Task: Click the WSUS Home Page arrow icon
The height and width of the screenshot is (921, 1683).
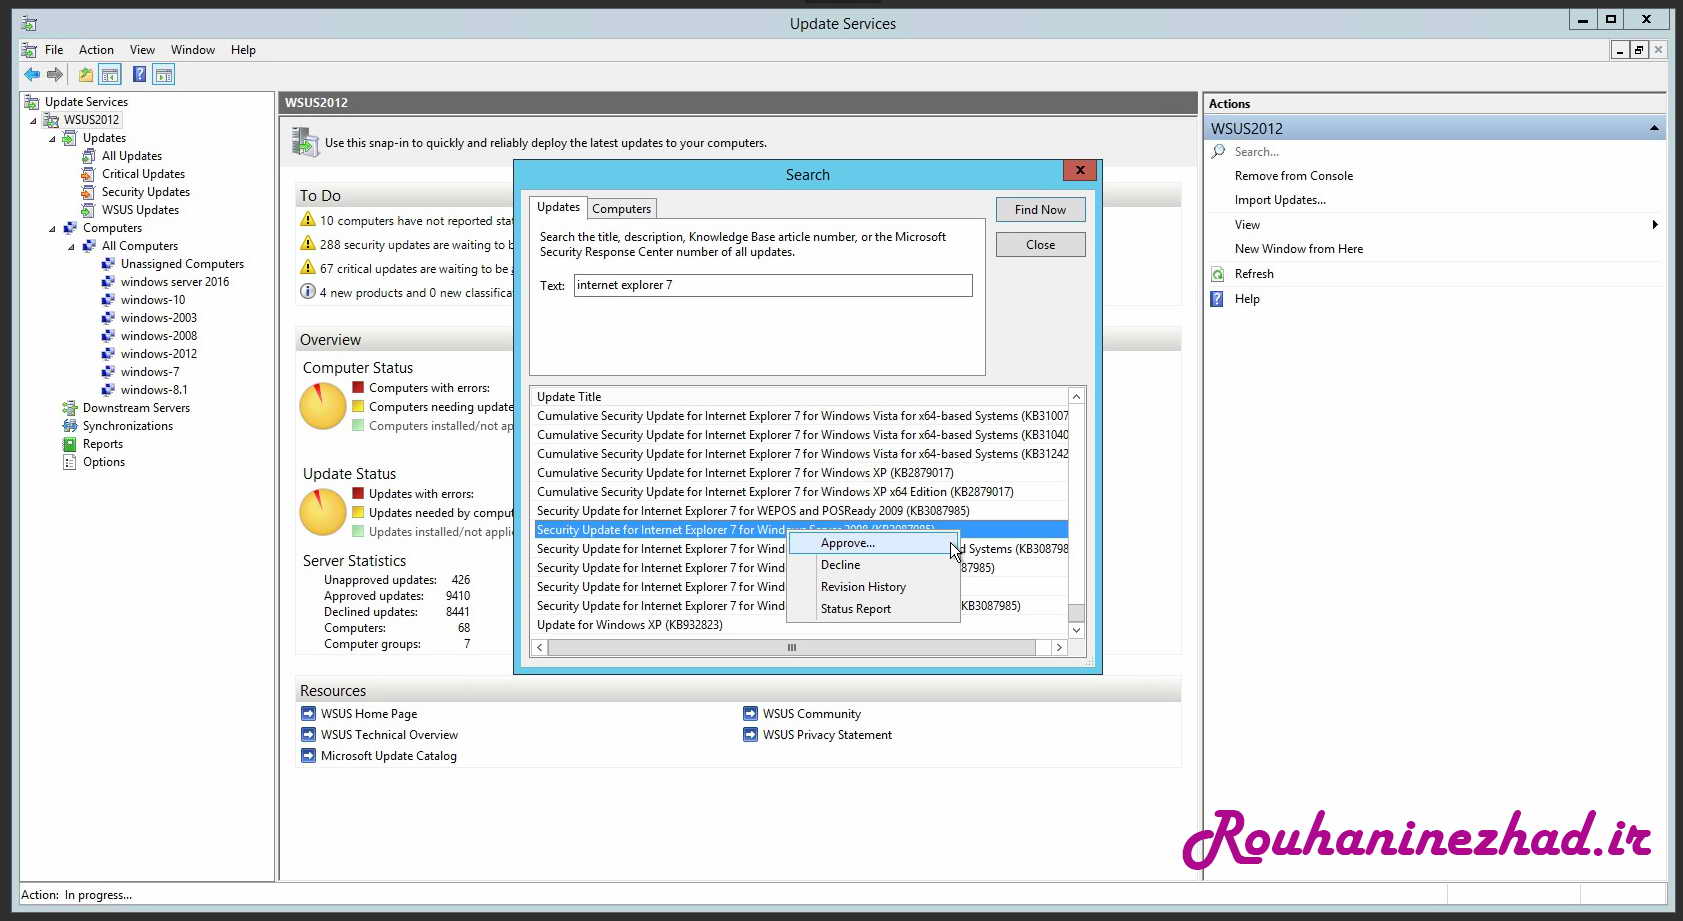Action: pyautogui.click(x=308, y=714)
